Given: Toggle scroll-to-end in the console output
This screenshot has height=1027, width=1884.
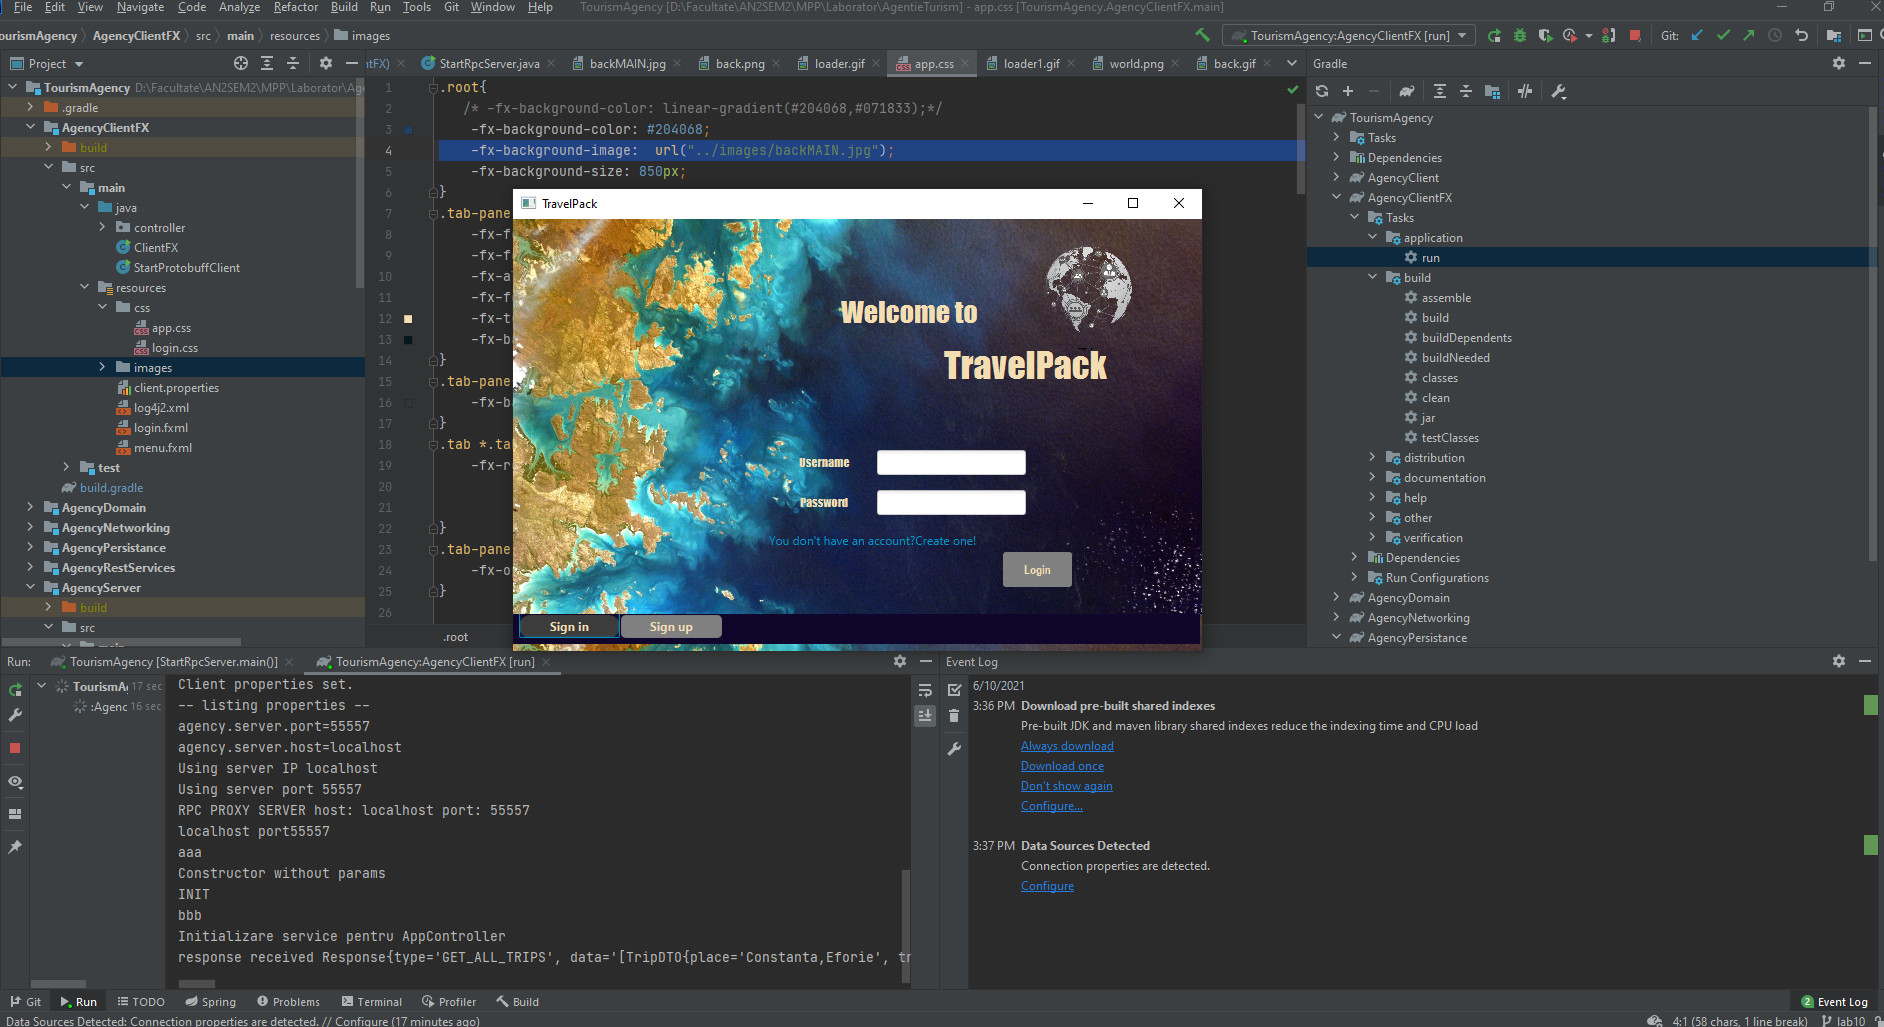Looking at the screenshot, I should (925, 716).
